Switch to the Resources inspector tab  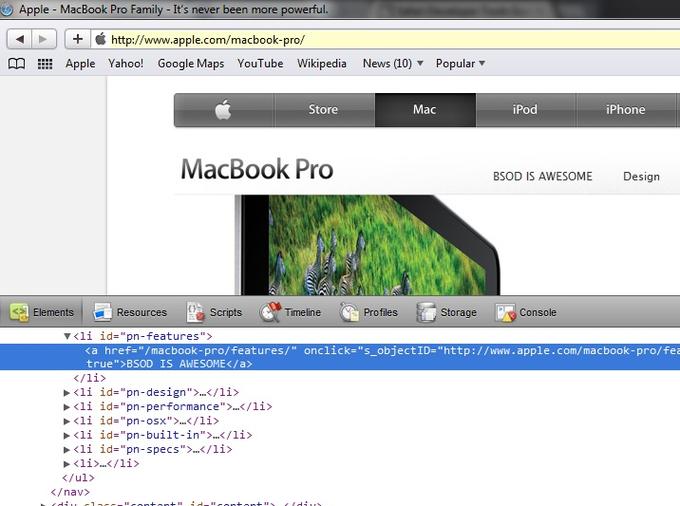[x=130, y=312]
